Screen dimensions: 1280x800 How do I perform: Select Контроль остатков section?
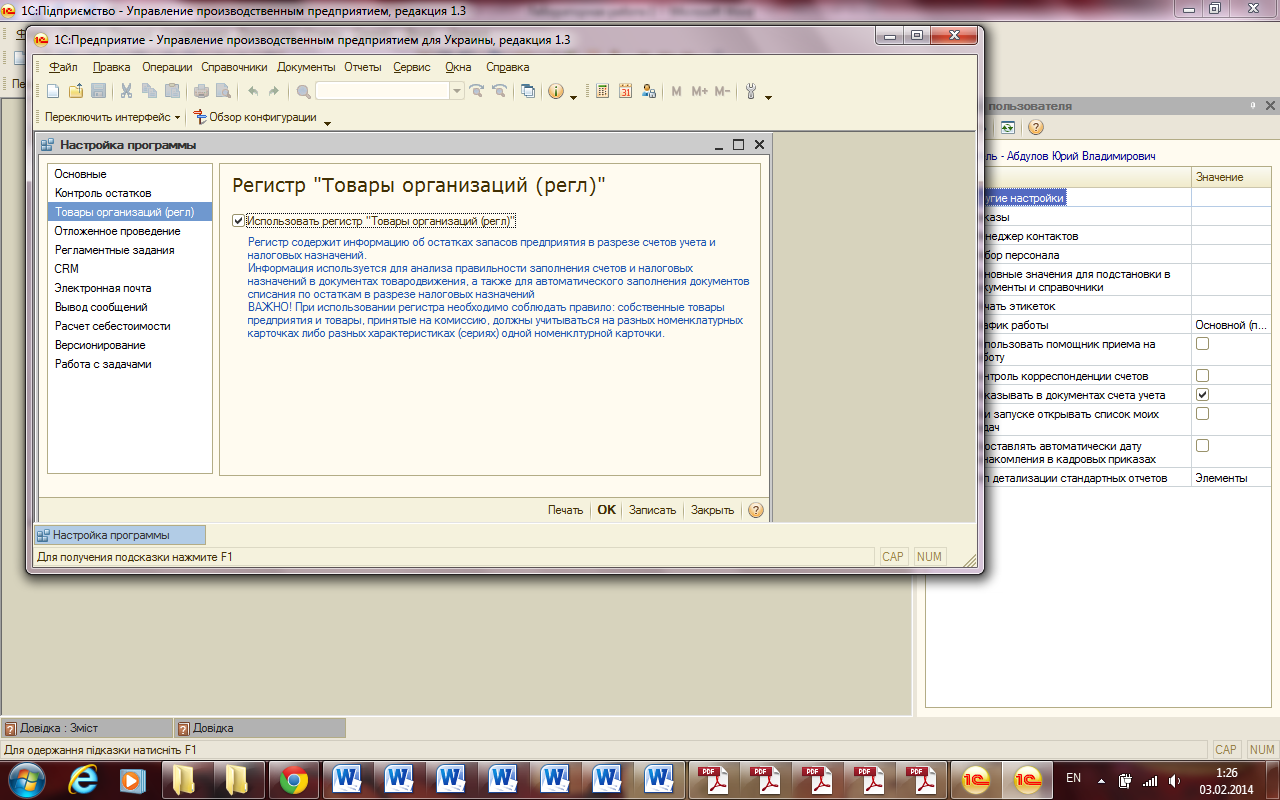point(130,193)
